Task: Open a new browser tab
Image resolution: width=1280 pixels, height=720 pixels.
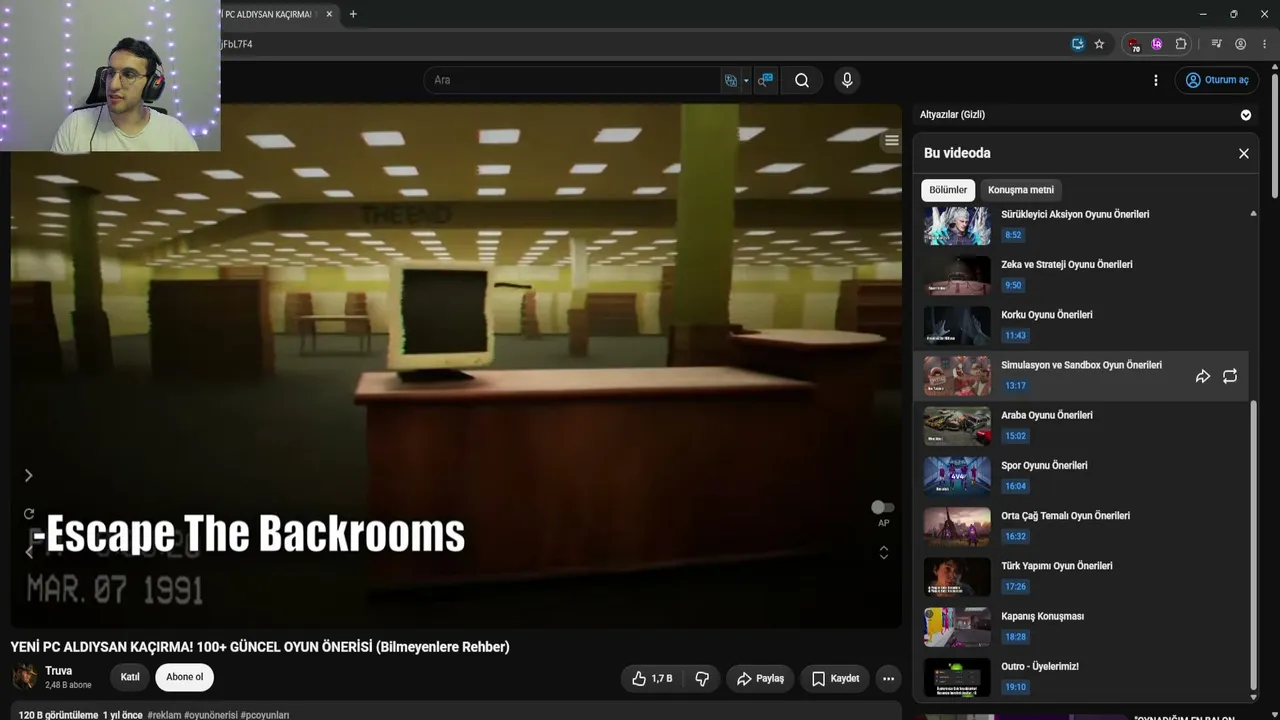Action: coord(353,14)
